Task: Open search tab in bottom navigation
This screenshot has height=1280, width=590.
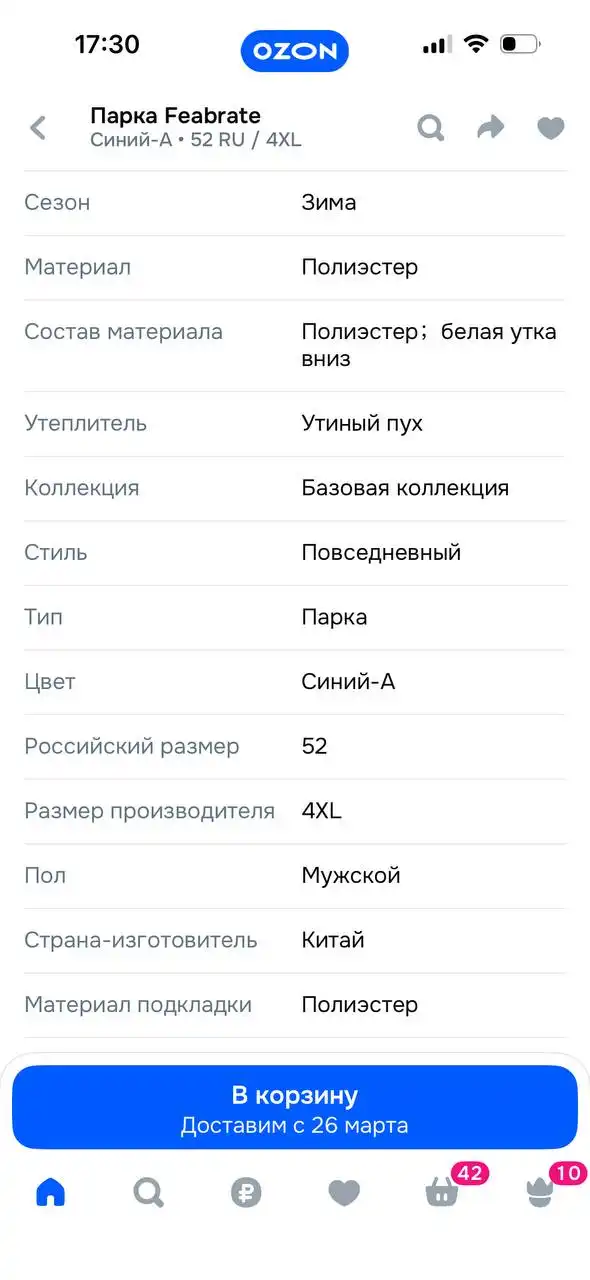Action: pos(148,1192)
